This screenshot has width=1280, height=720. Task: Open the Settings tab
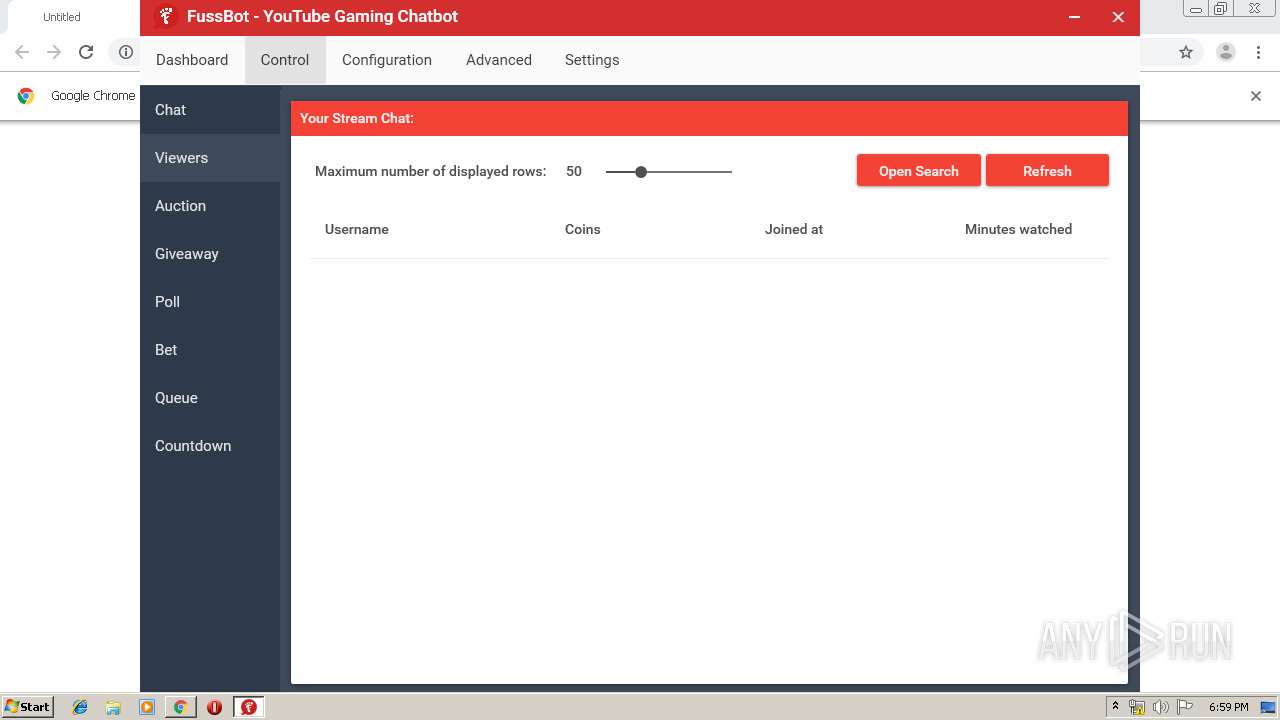pos(592,60)
